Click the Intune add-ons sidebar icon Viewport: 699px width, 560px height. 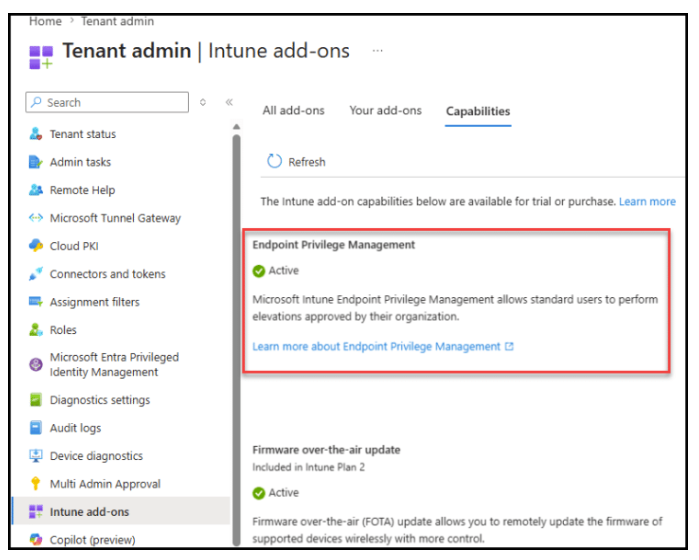36,512
